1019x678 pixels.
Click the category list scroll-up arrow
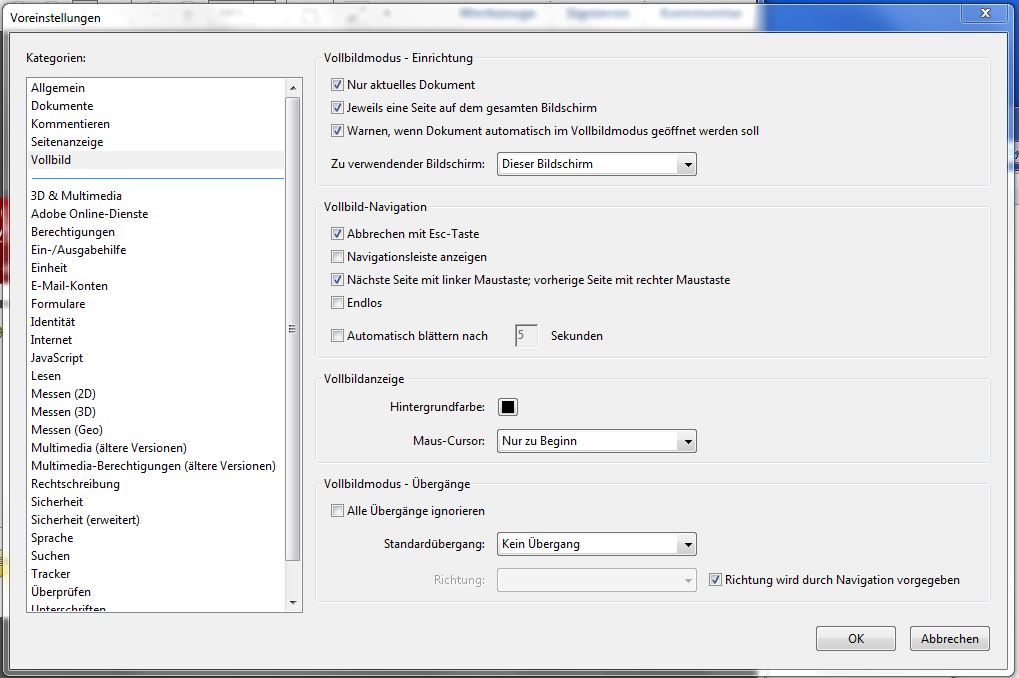(x=293, y=88)
